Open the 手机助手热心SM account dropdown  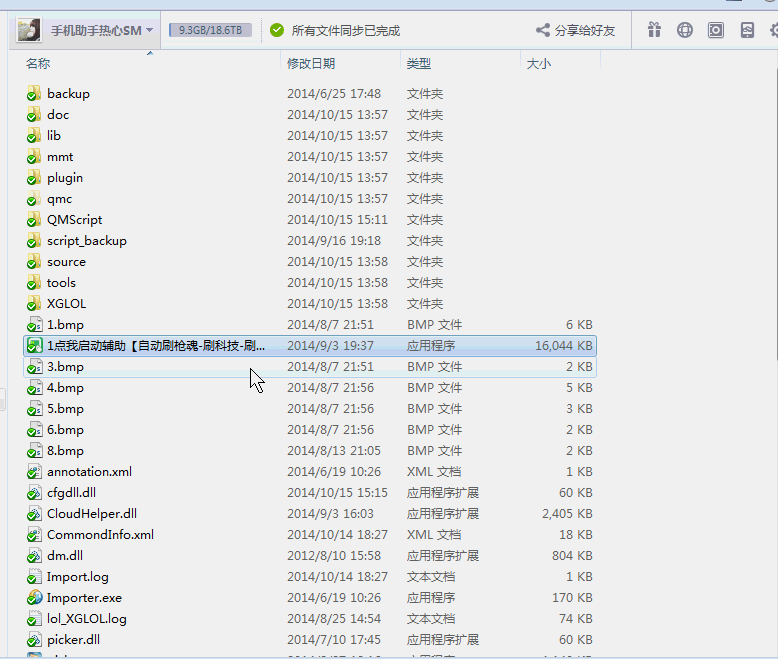[102, 31]
